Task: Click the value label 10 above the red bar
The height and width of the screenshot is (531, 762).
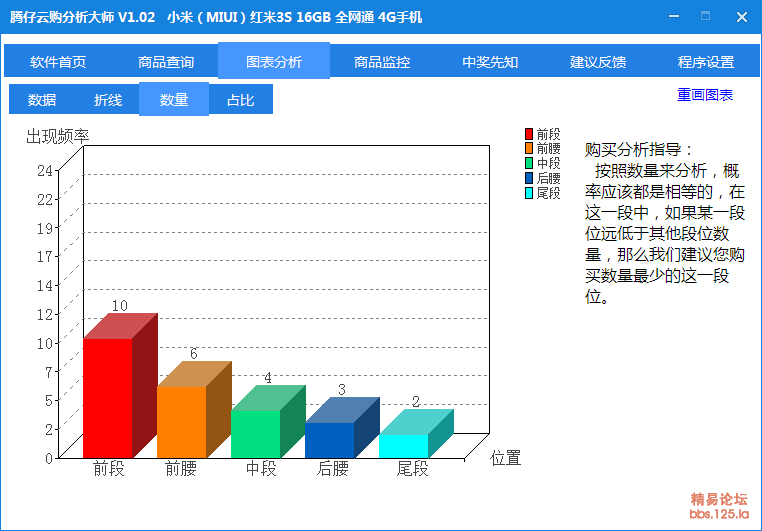Action: click(x=120, y=306)
